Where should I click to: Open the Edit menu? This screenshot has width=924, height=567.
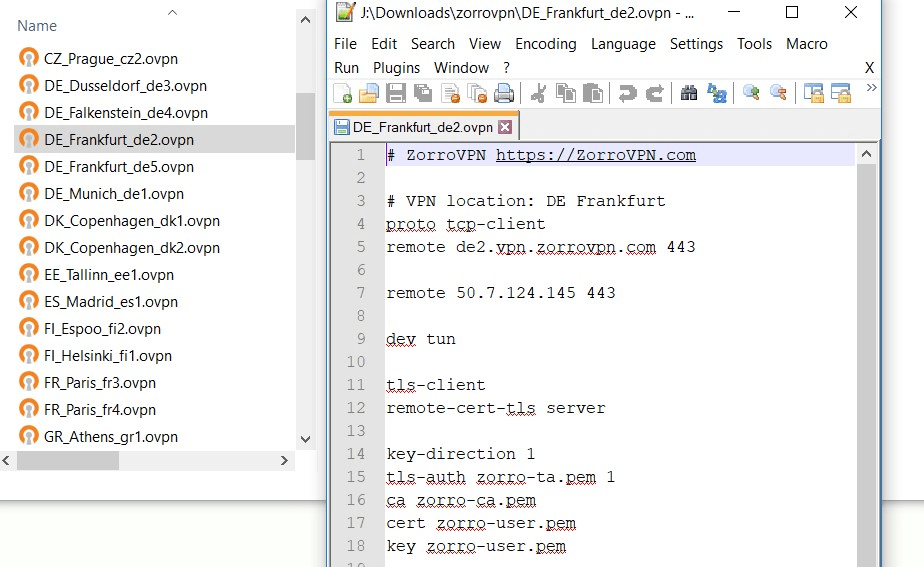(x=384, y=44)
